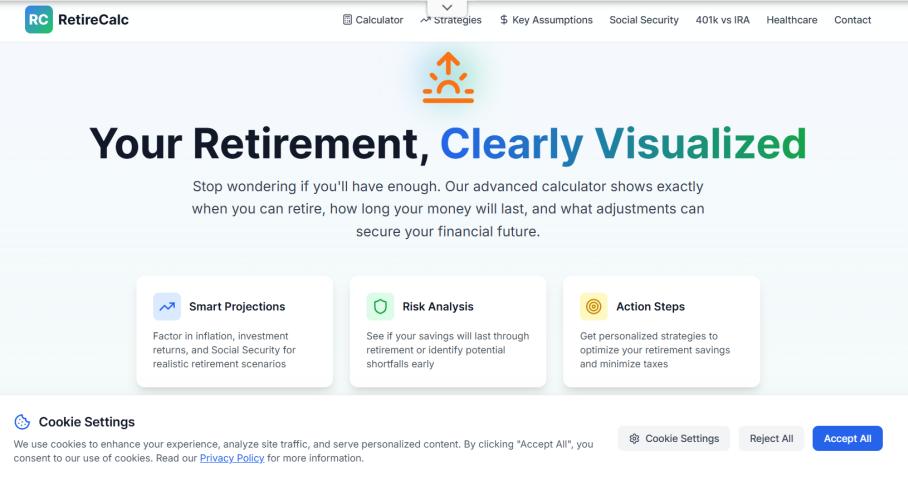Click the calculator icon in navbar

348,20
